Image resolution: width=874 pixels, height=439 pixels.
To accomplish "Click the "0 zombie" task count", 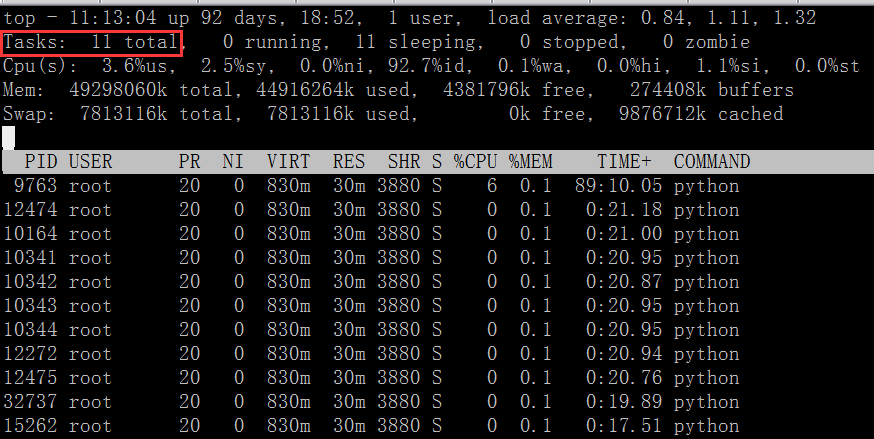I will click(706, 42).
